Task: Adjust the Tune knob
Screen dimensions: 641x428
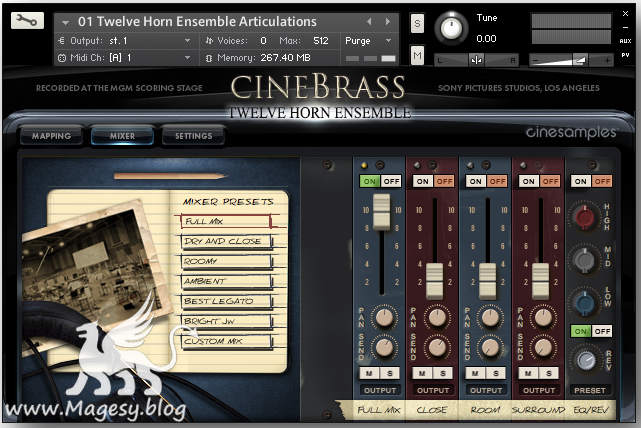Action: pos(451,28)
